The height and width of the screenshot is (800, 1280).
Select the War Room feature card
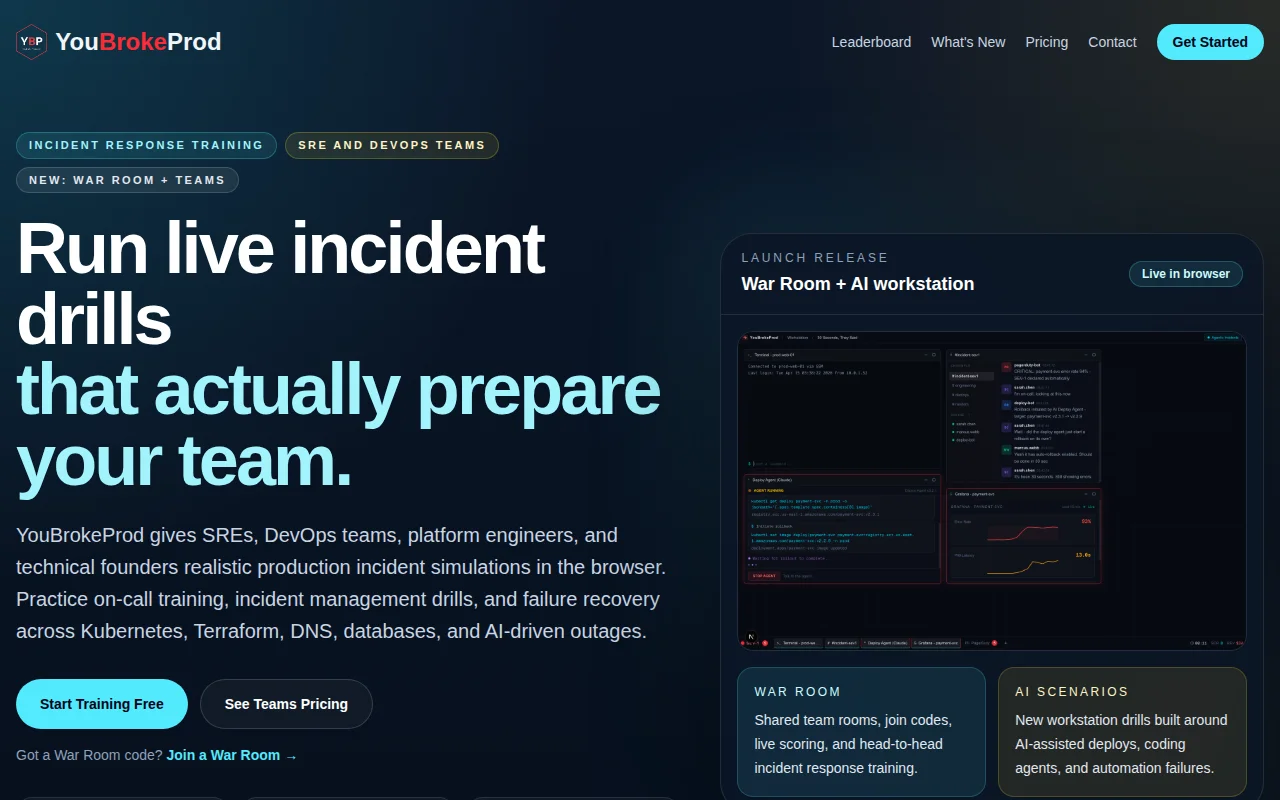click(862, 731)
